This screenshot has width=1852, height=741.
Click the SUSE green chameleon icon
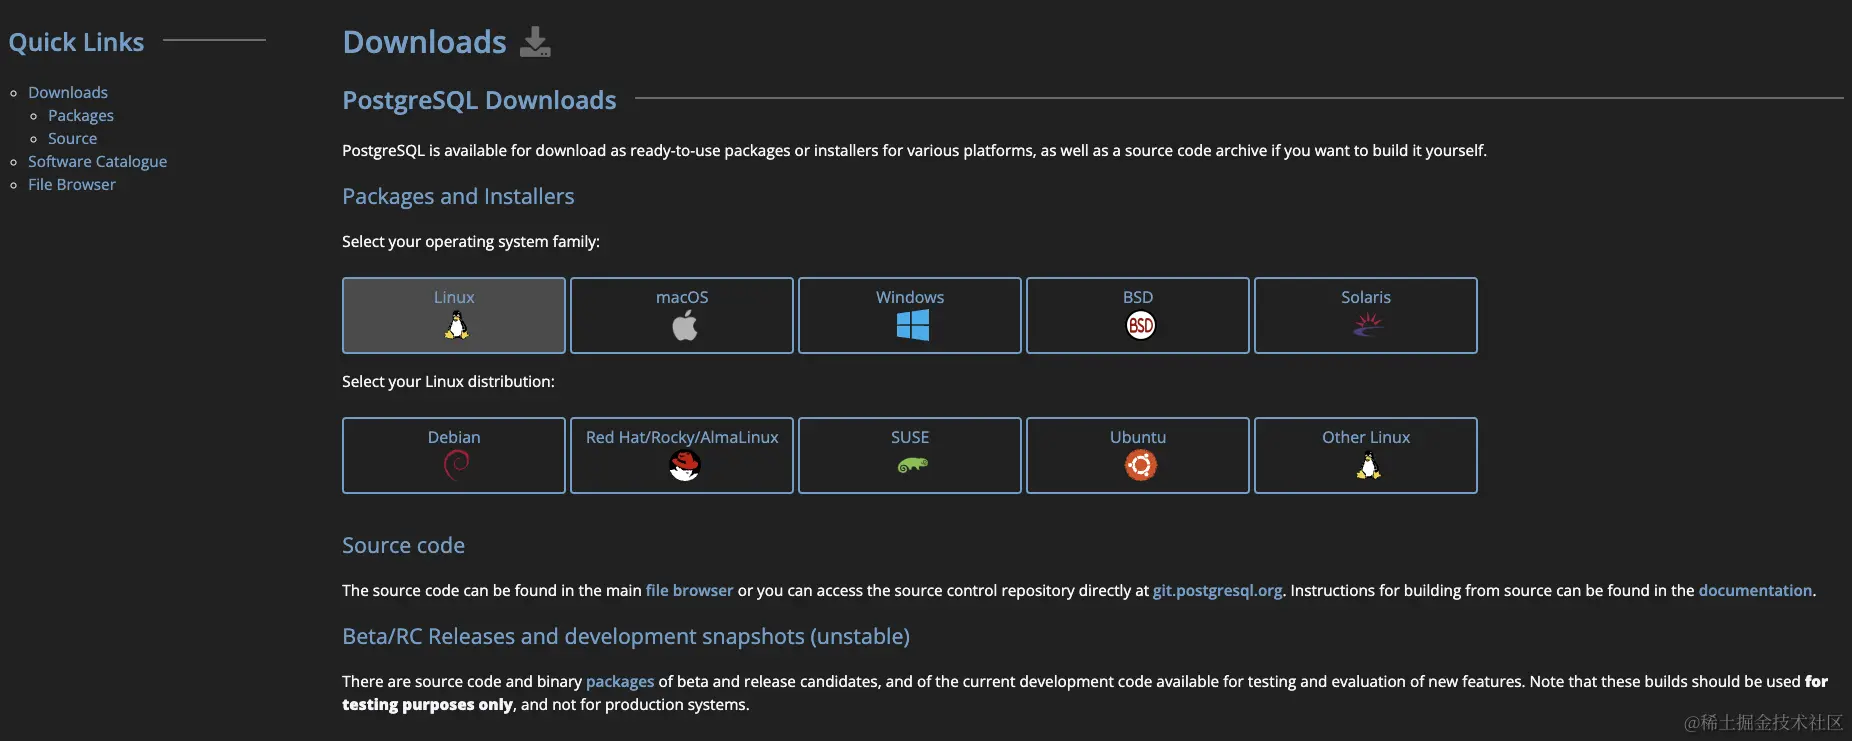coord(912,465)
